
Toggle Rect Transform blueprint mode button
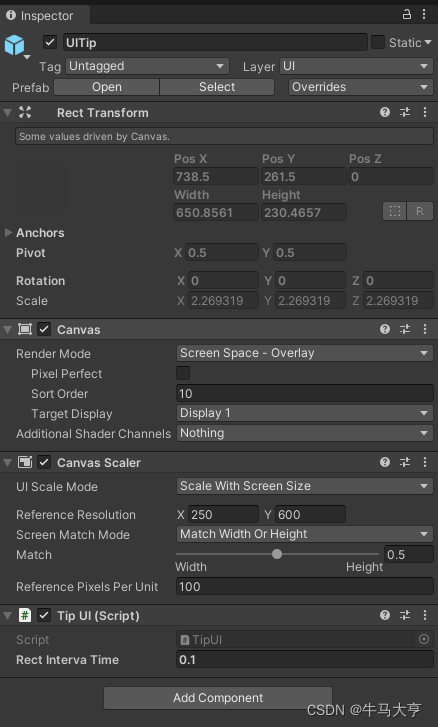pyautogui.click(x=394, y=211)
